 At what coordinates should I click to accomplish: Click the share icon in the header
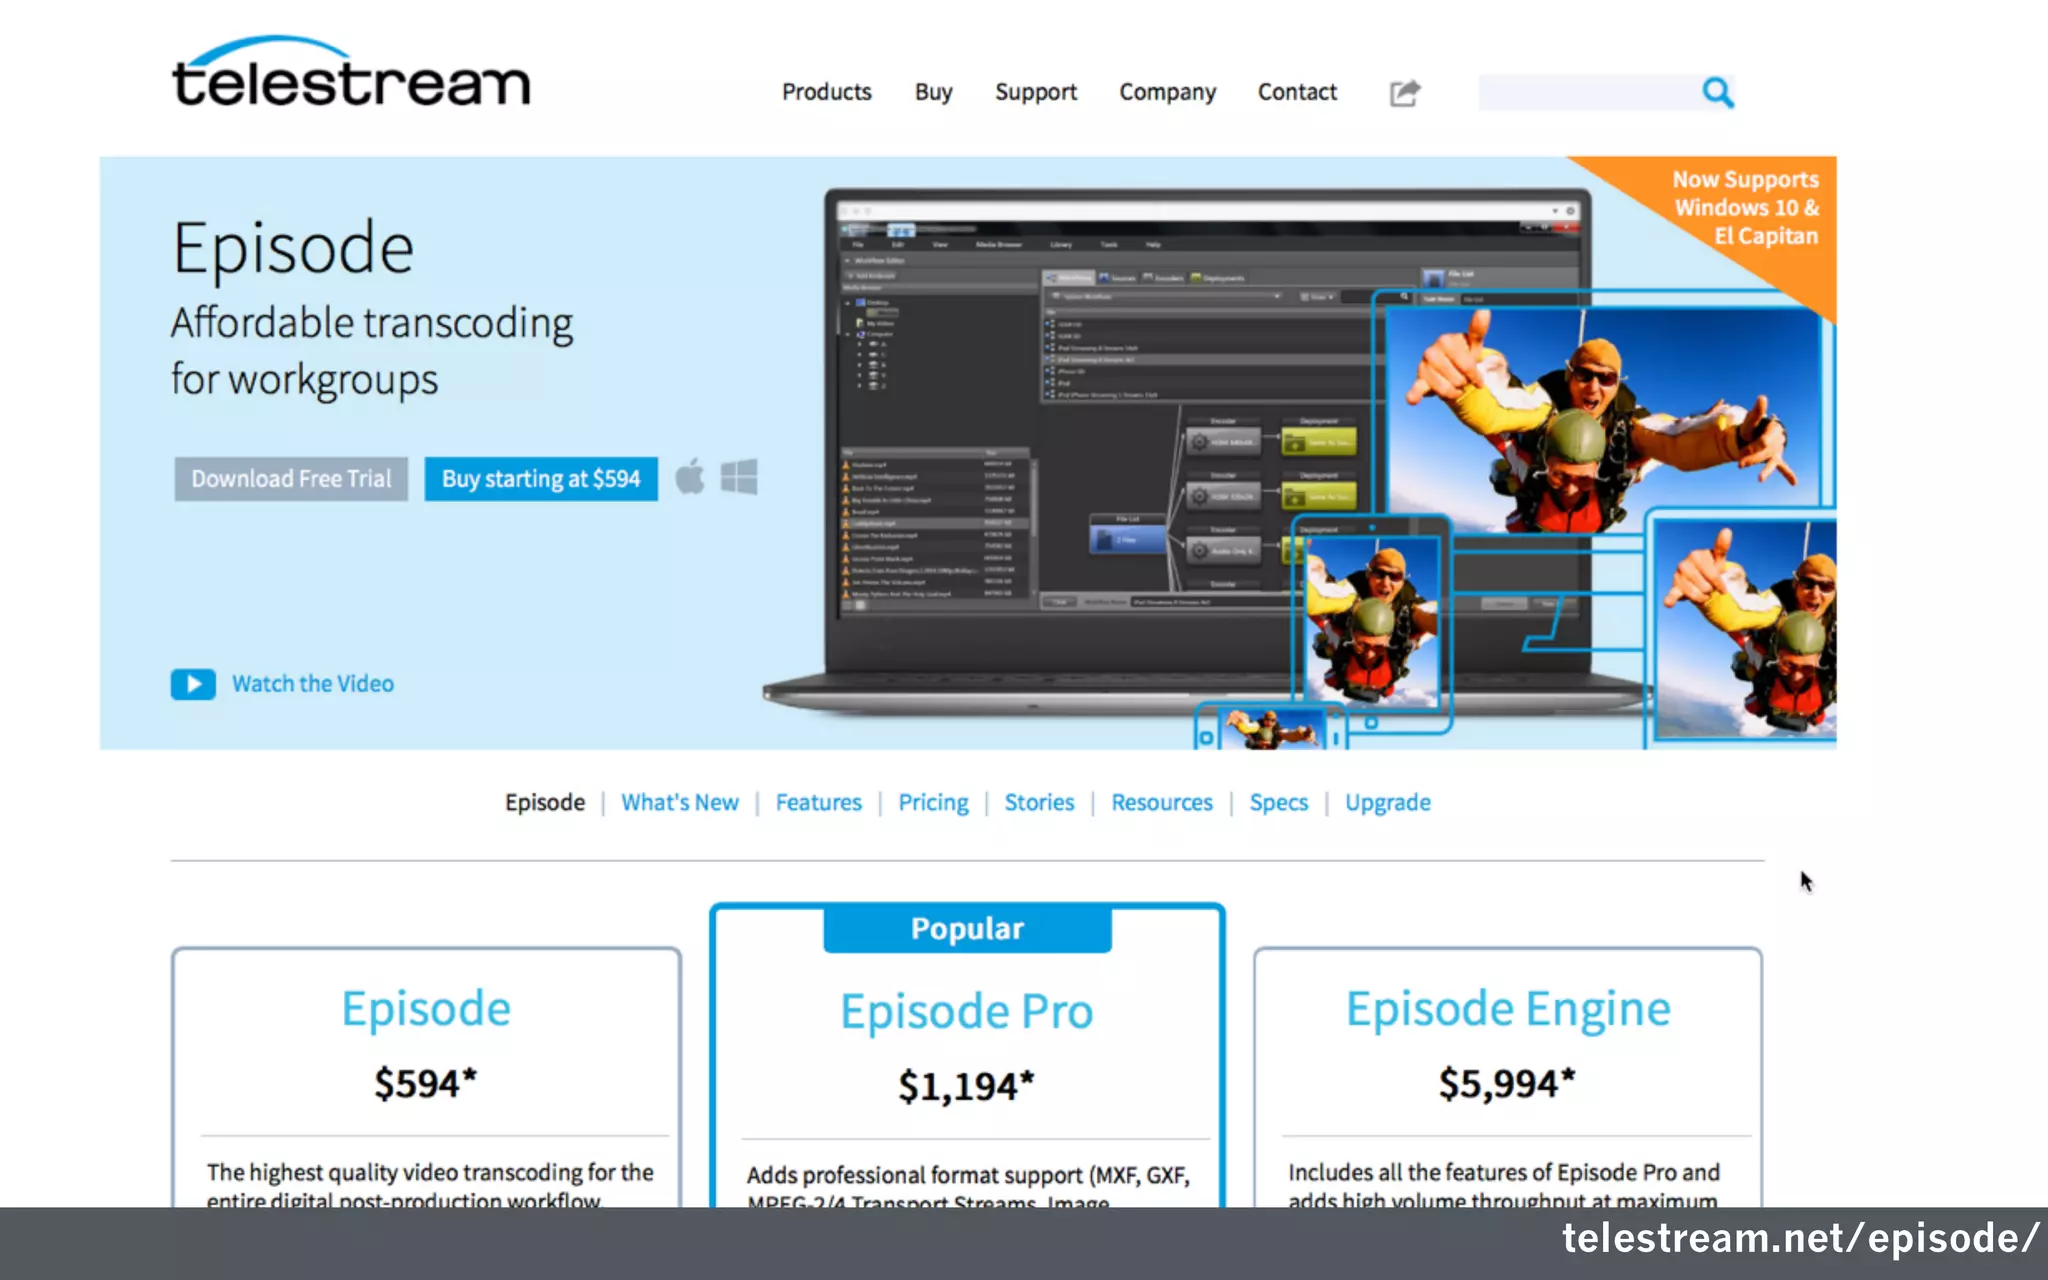pyautogui.click(x=1405, y=93)
